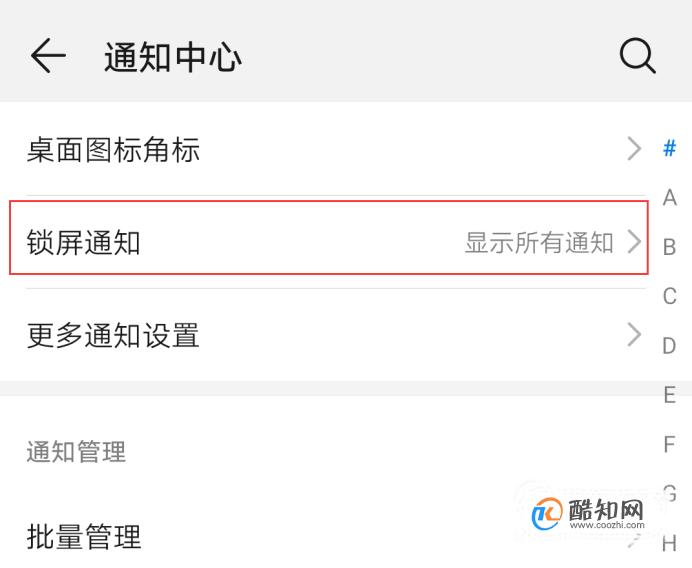Screen dimensions: 692x568
Task: Expand chevron beside 更多通知设置
Action: click(x=634, y=335)
